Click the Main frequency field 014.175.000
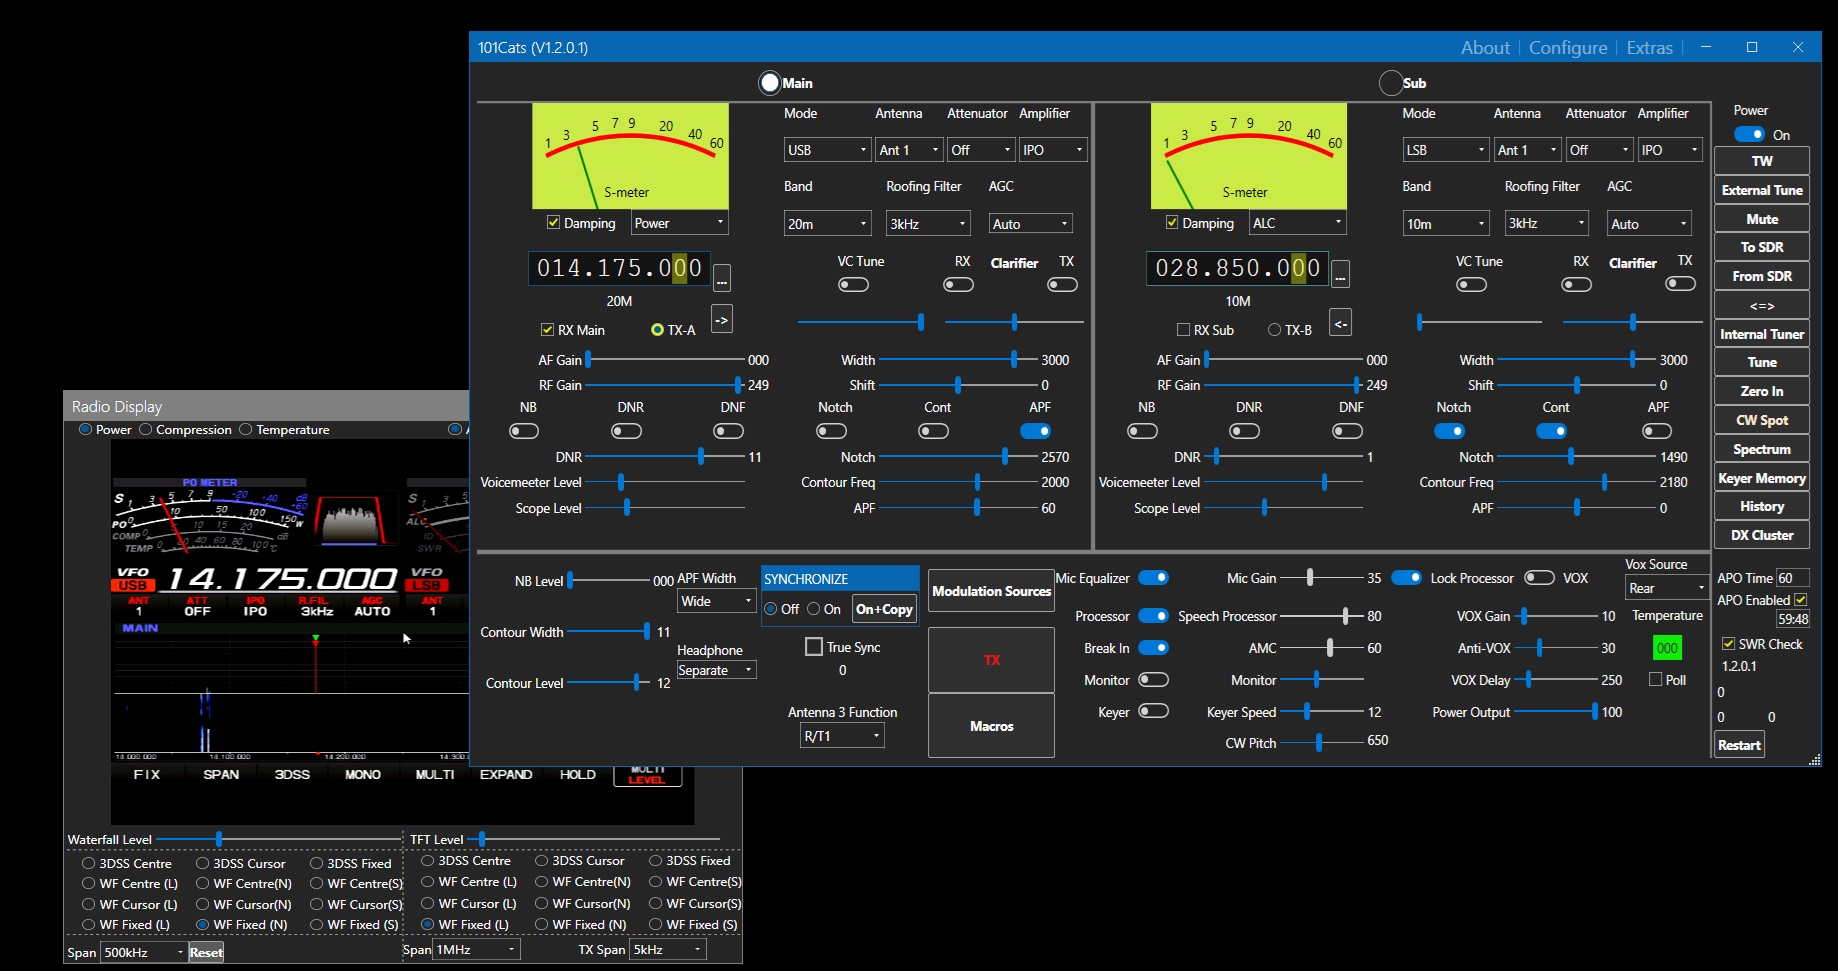1838x971 pixels. [x=619, y=268]
